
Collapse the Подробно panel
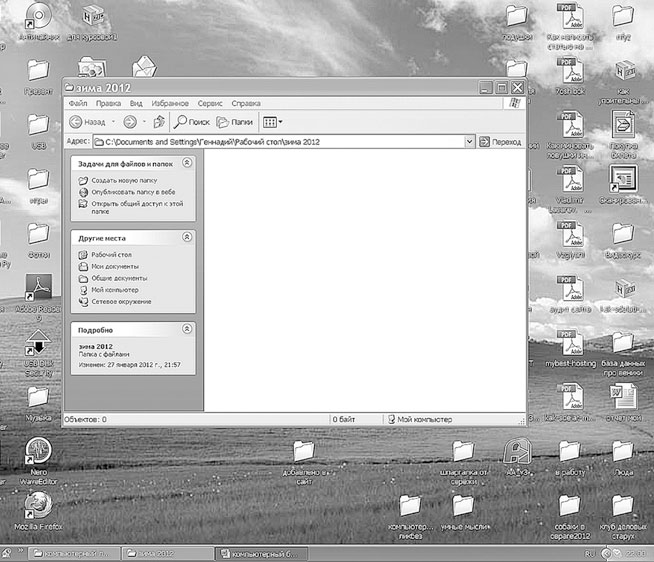[x=187, y=329]
